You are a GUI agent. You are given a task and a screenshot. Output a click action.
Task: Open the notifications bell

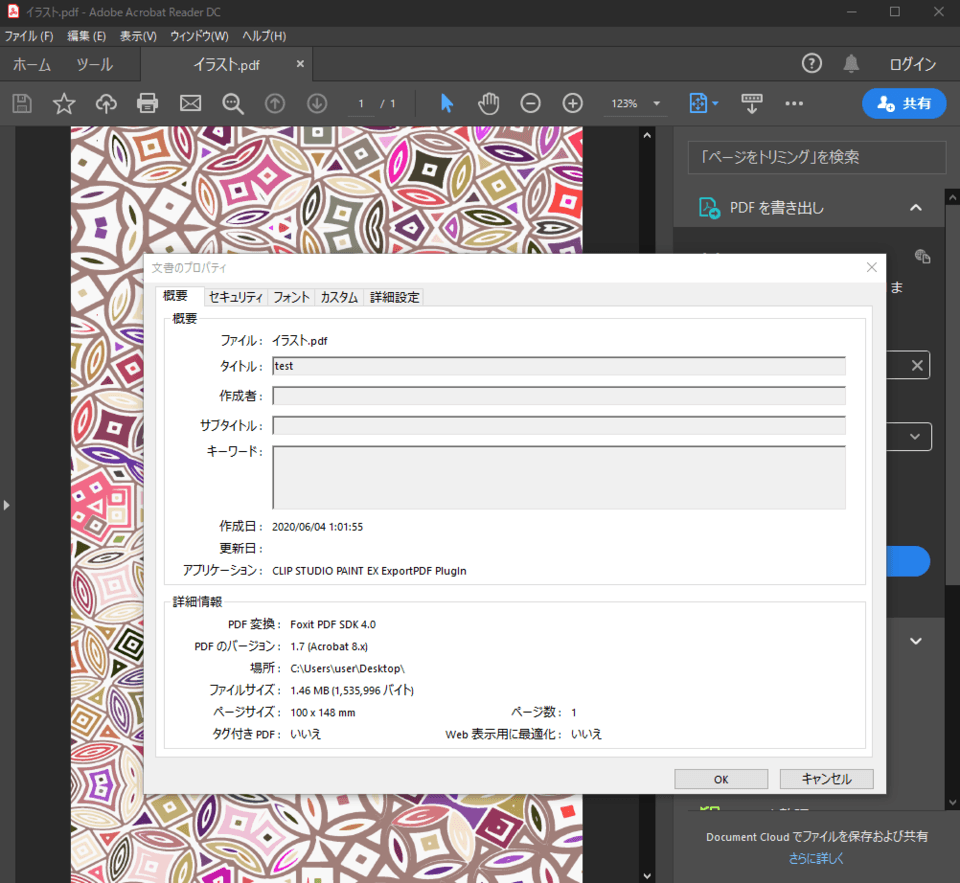click(851, 64)
